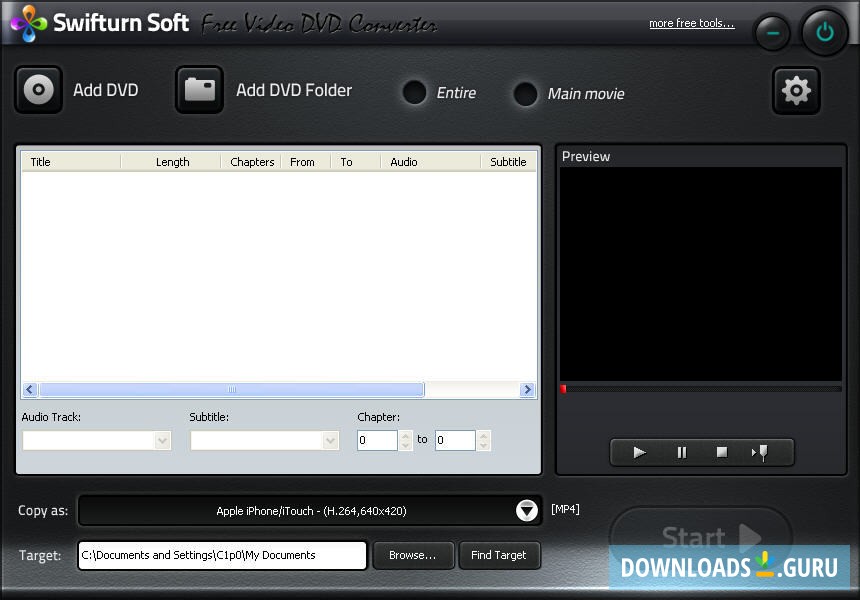
Task: Pause the preview playback
Action: pyautogui.click(x=682, y=452)
